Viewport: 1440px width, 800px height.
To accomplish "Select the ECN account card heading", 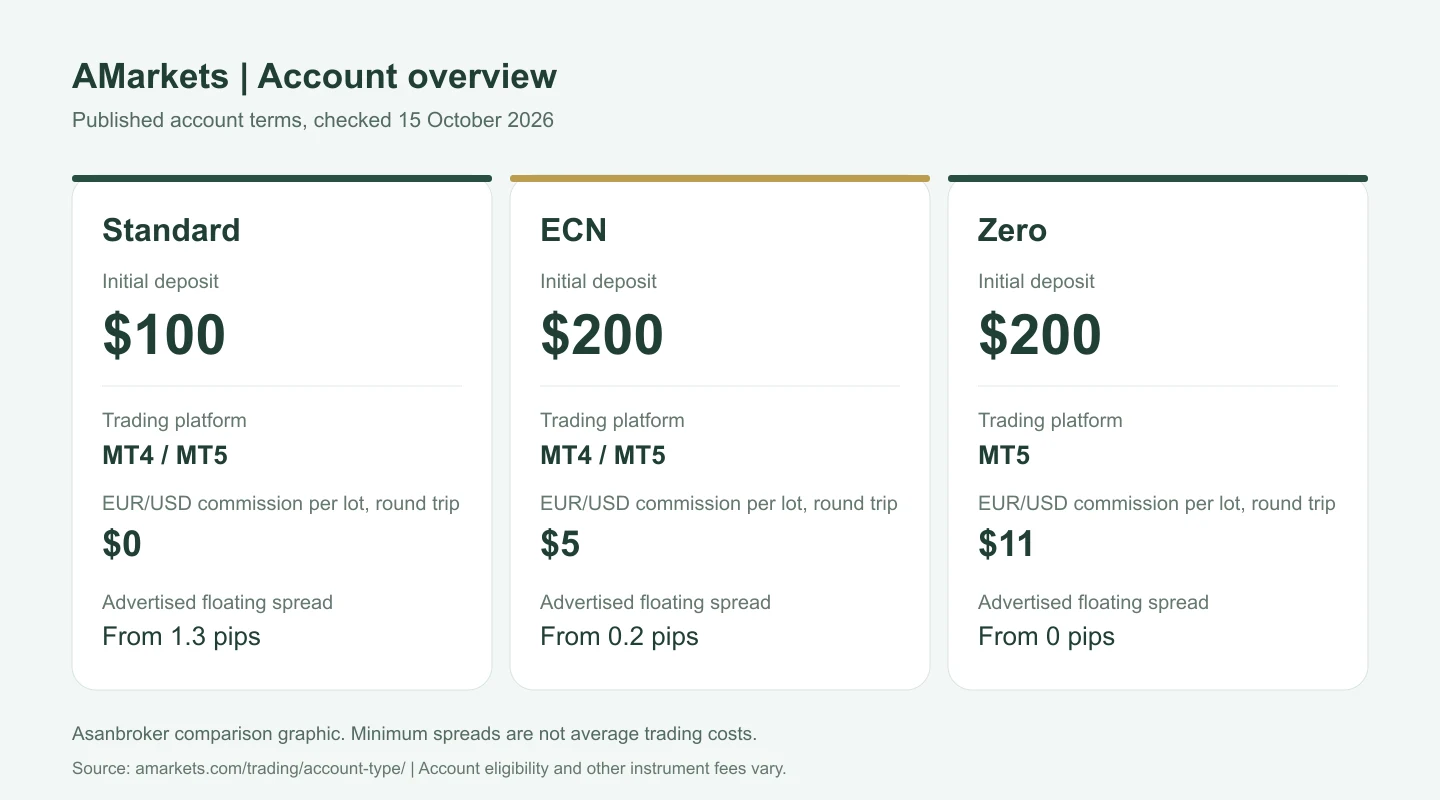I will (x=573, y=230).
